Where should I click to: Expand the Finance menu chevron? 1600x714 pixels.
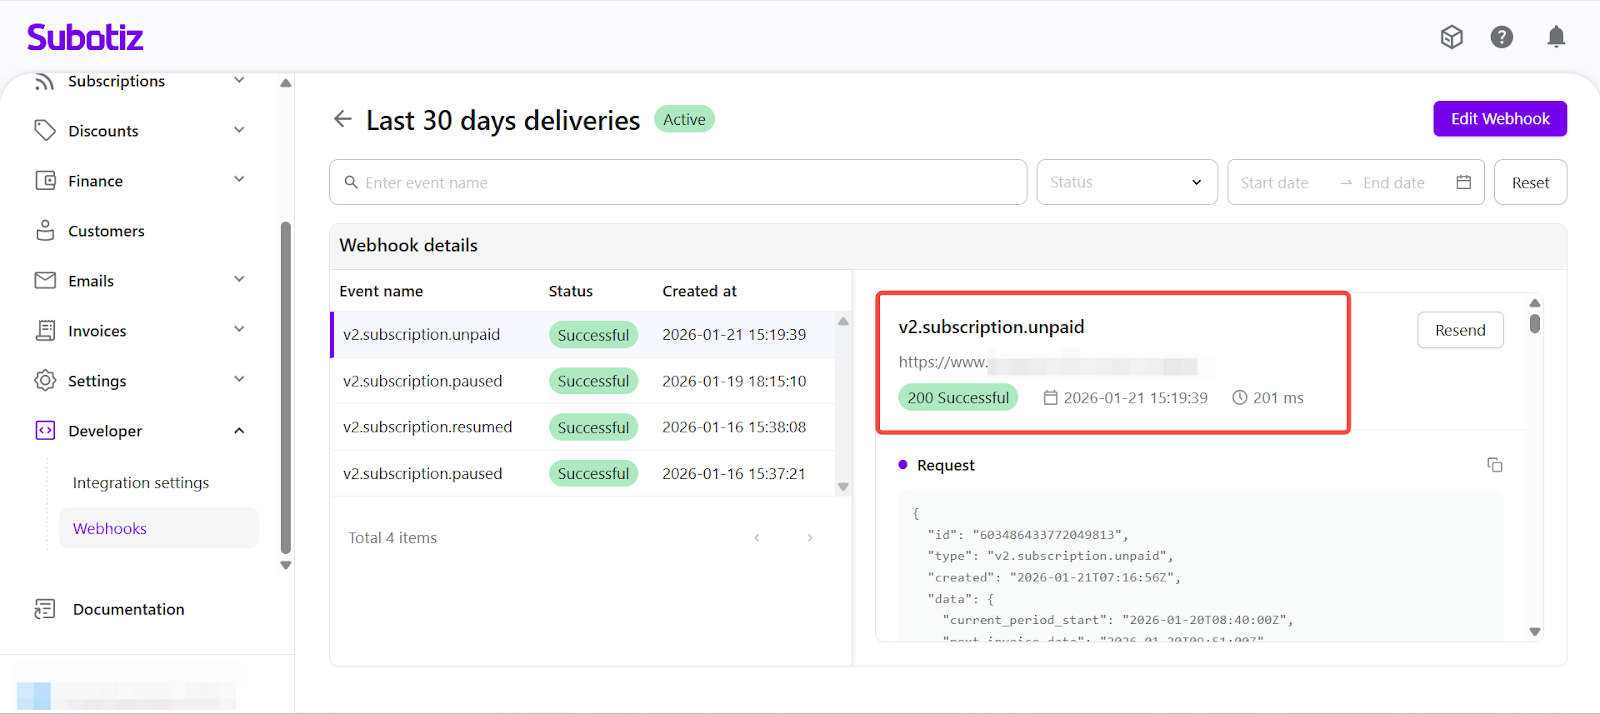(x=239, y=180)
